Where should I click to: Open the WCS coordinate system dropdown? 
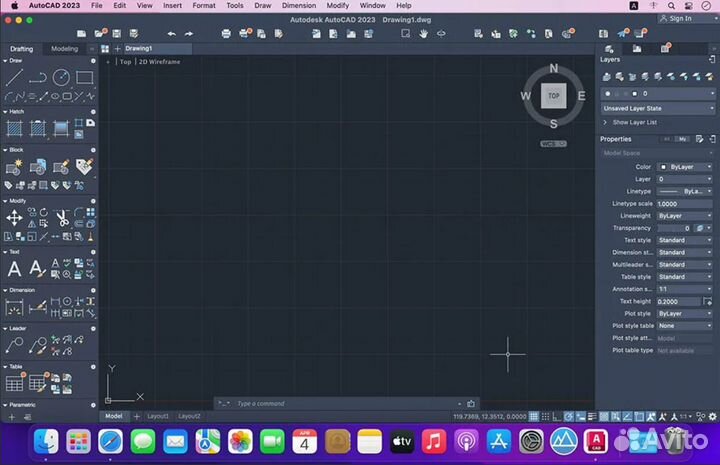pyautogui.click(x=553, y=144)
